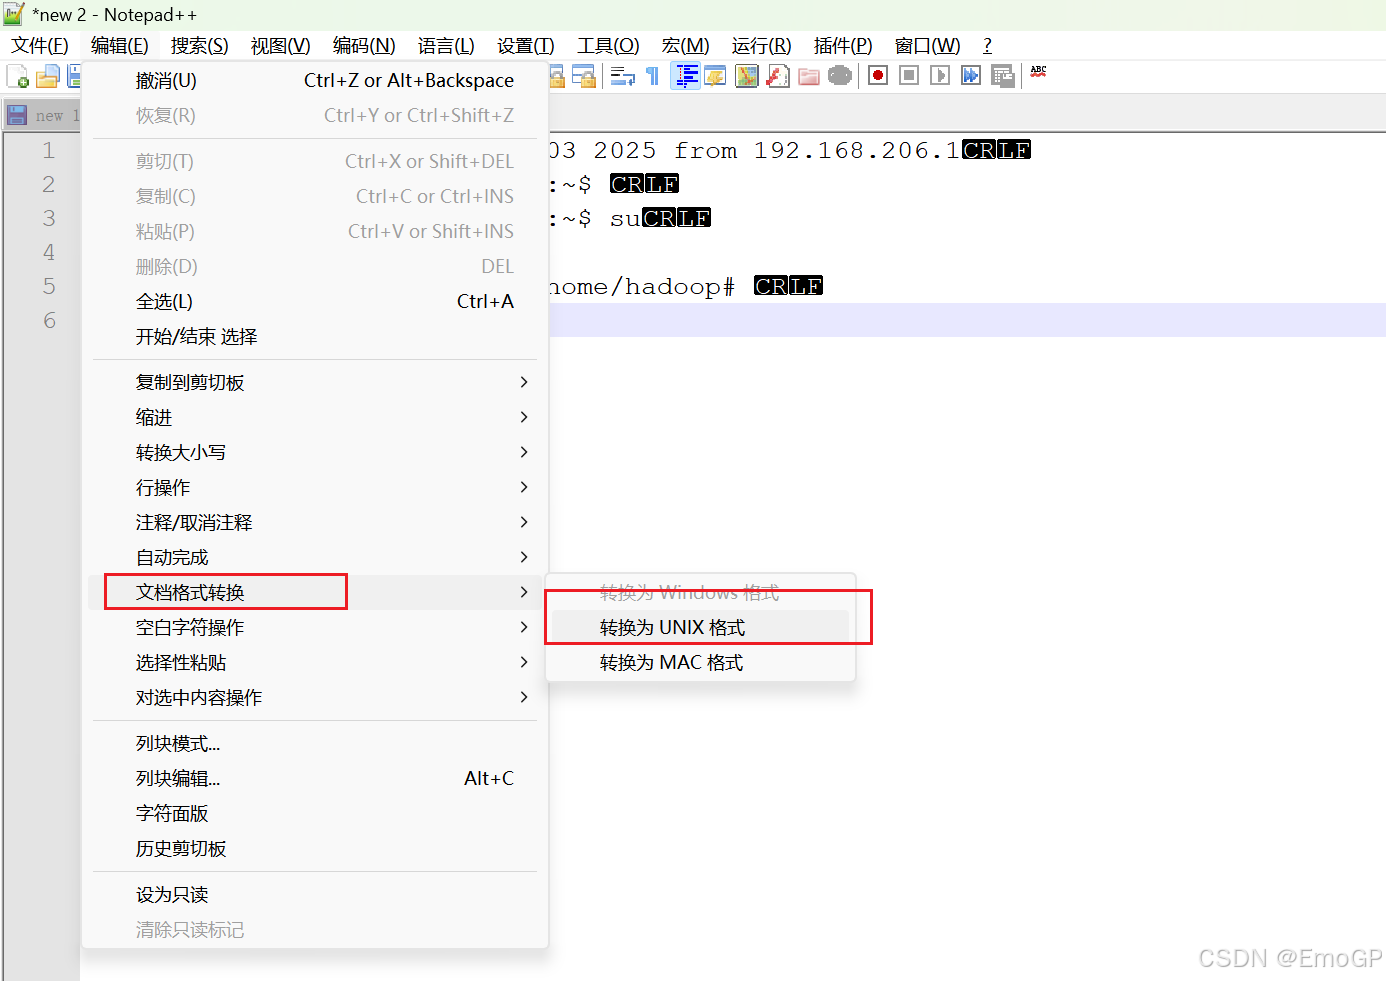The image size is (1386, 981).
Task: Open the 工具(O) menu
Action: coord(608,46)
